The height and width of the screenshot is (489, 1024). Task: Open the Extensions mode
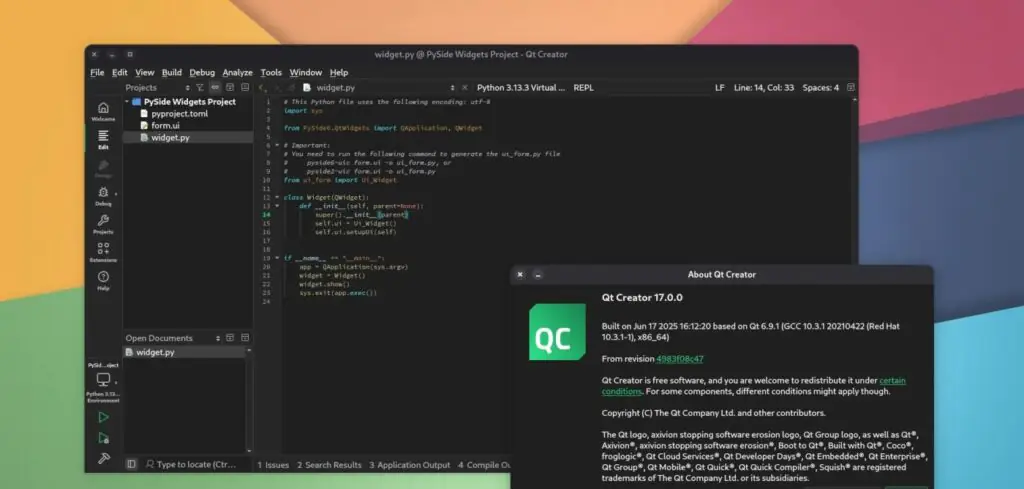pyautogui.click(x=103, y=252)
